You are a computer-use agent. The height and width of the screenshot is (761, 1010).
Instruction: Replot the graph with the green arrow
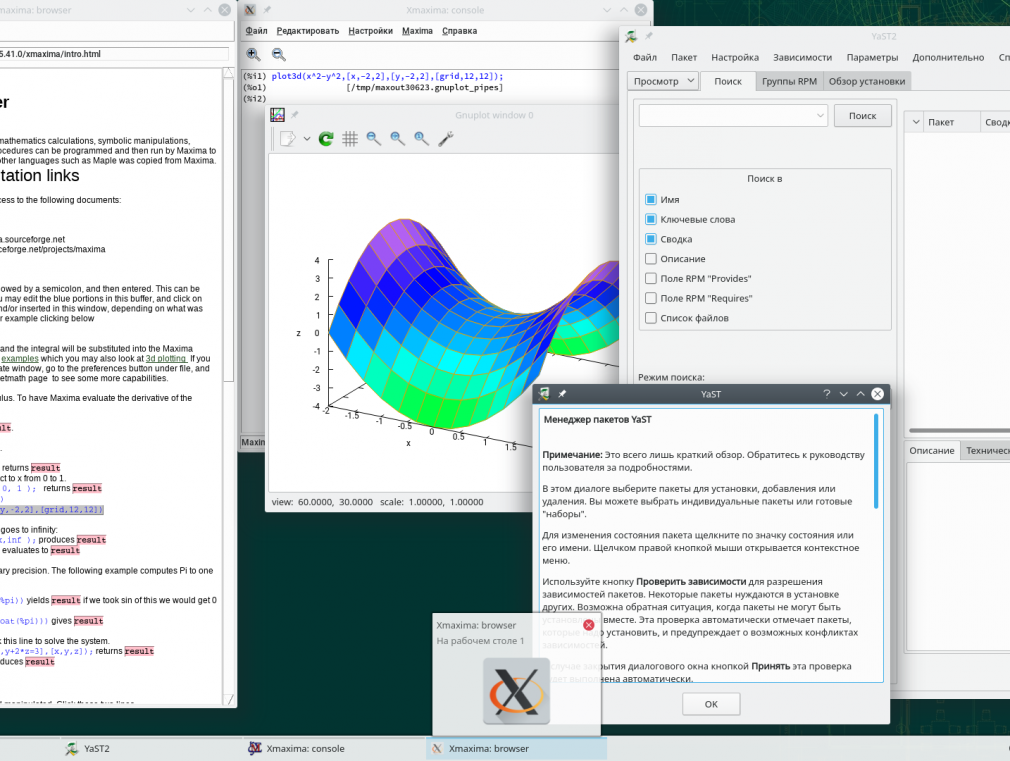click(x=326, y=139)
